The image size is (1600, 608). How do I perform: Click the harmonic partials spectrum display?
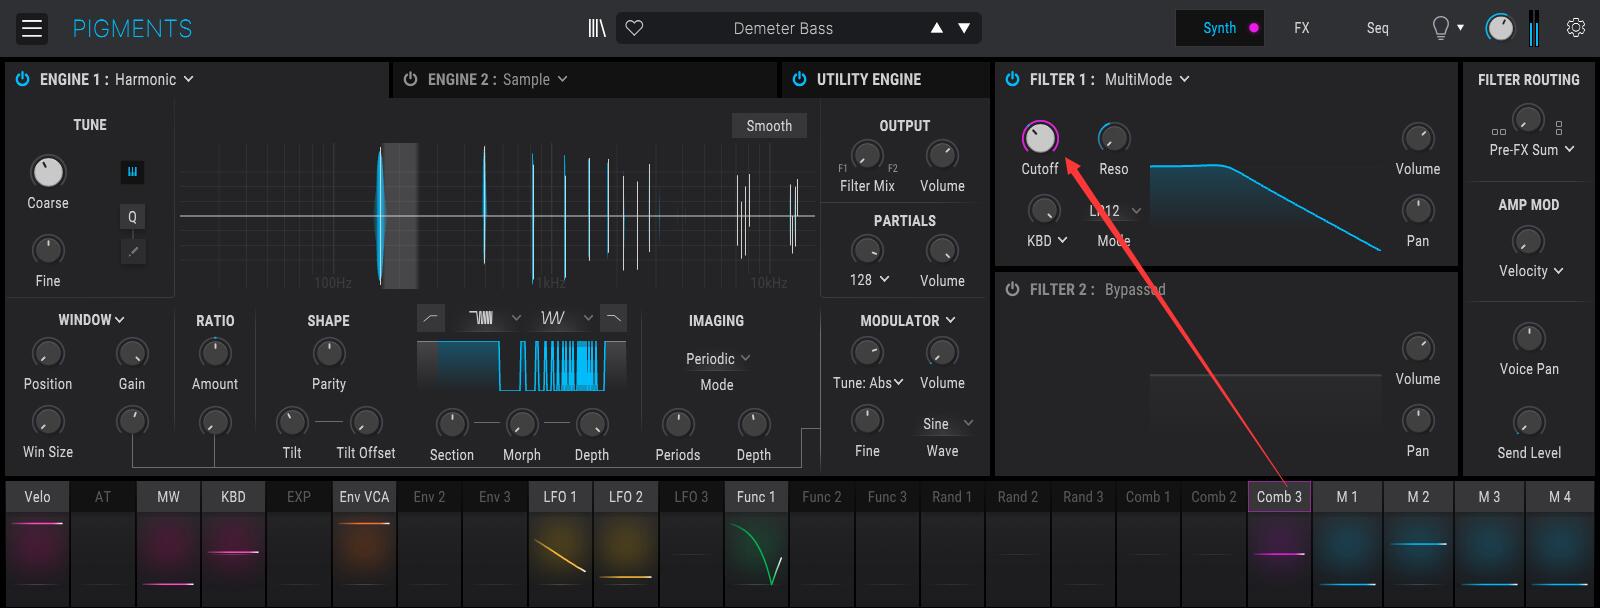coord(497,215)
